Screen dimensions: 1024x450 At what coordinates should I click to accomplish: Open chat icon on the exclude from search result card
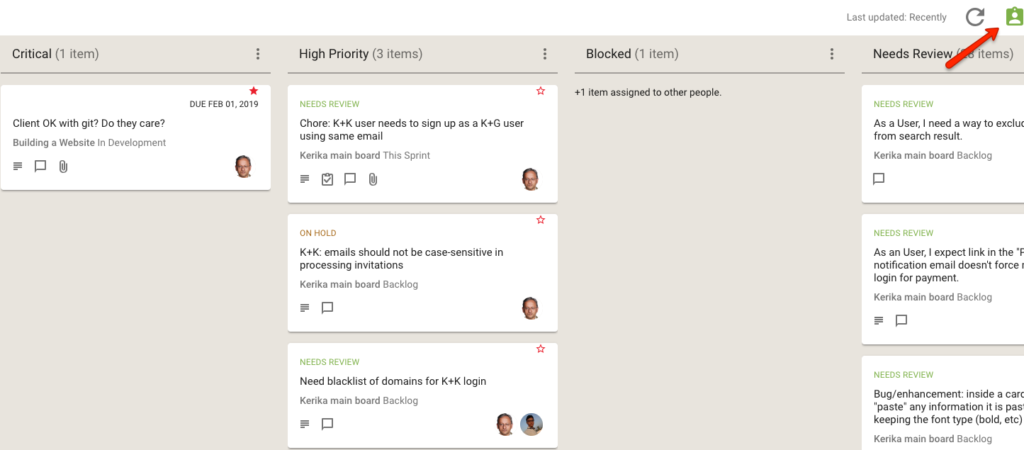[879, 179]
